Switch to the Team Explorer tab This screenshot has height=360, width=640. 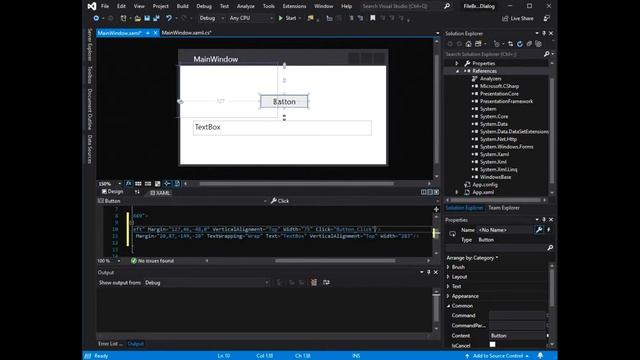(x=504, y=208)
